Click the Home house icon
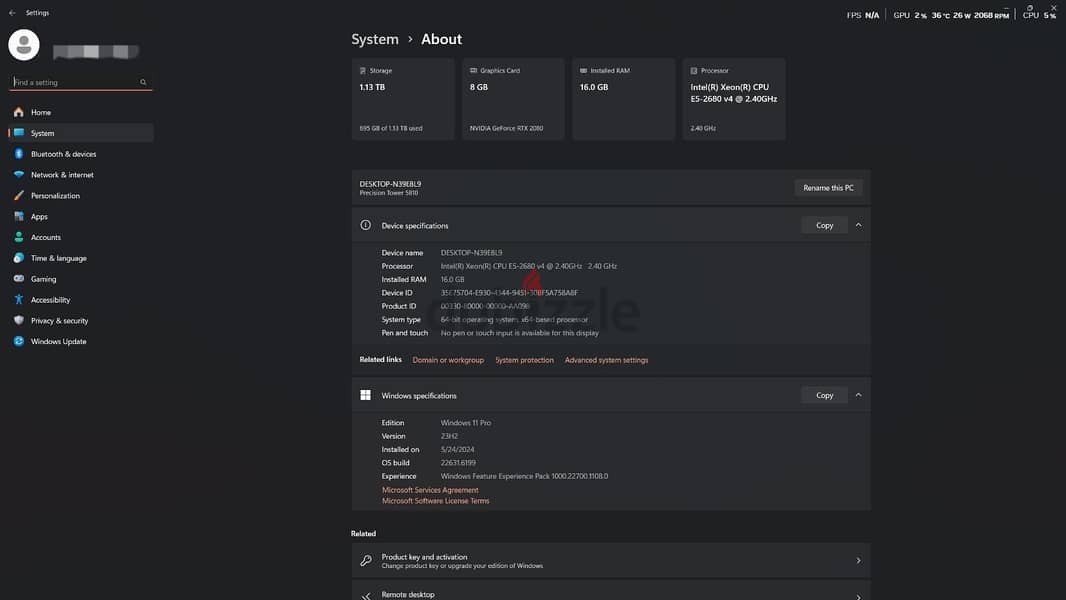This screenshot has height=600, width=1066. pyautogui.click(x=19, y=112)
